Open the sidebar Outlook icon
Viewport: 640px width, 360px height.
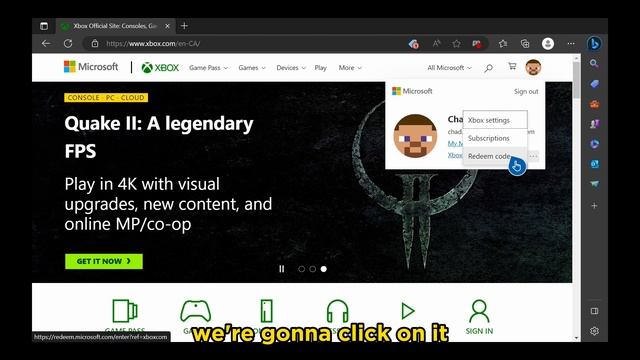point(594,164)
